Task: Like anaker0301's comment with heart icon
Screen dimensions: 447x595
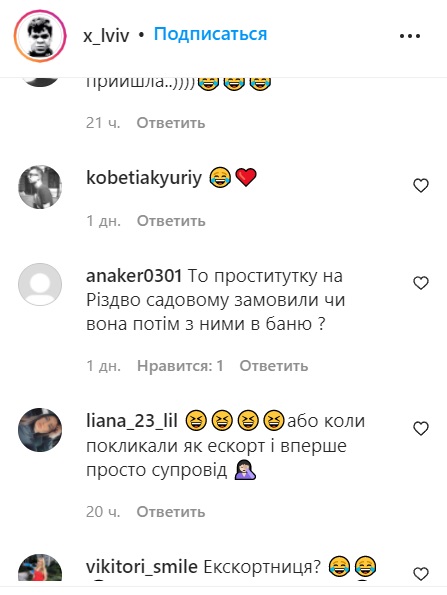Action: tap(420, 283)
